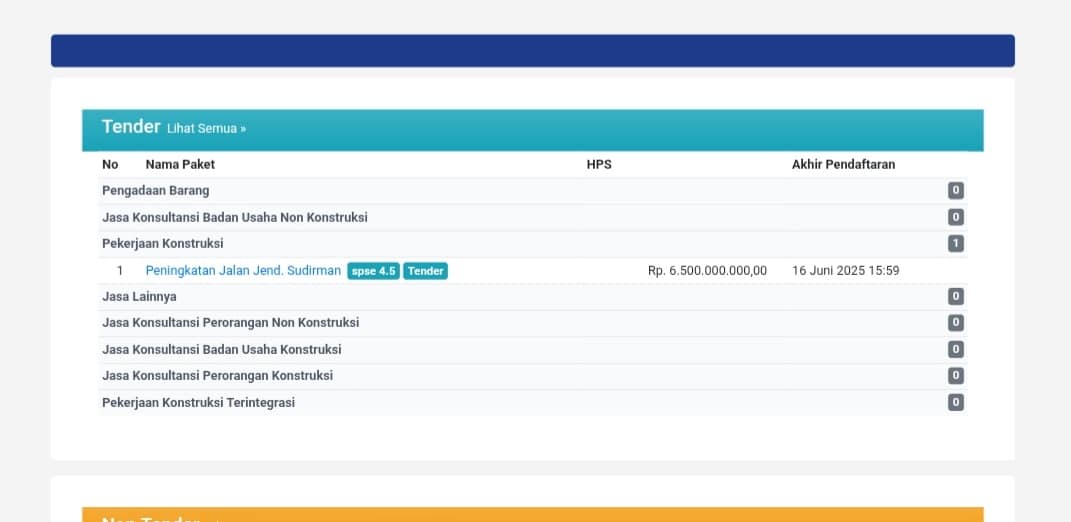Screen dimensions: 1071x522
Task: Click the spse 4.5 badge
Action: point(373,271)
